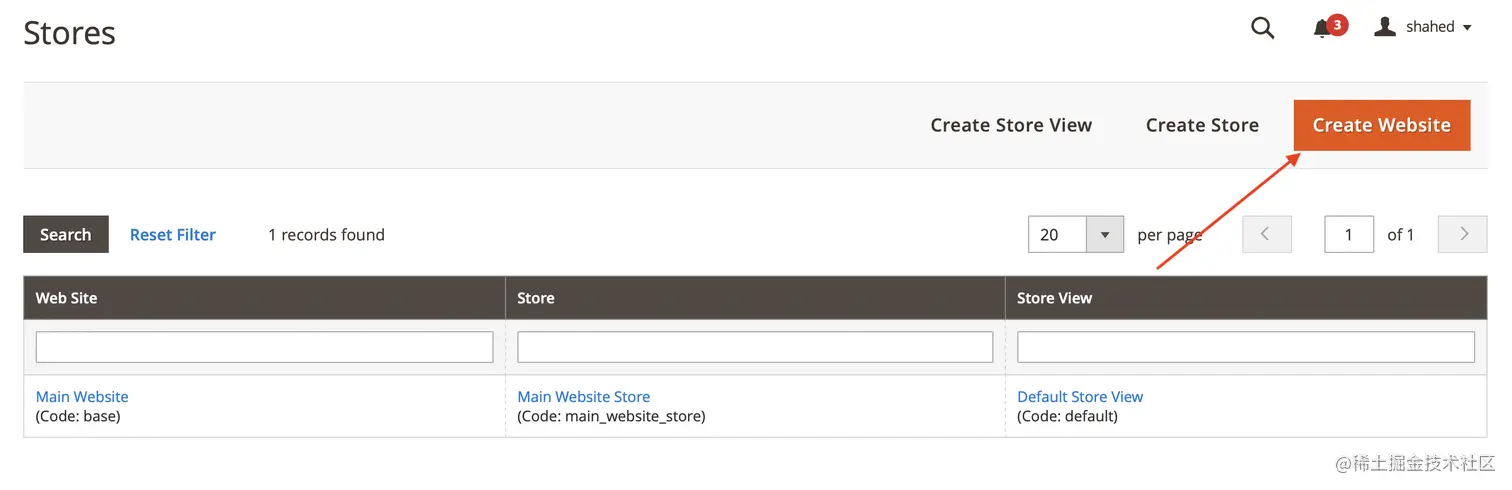Viewport: 1512px width, 490px height.
Task: Click the Store column header
Action: pos(755,298)
